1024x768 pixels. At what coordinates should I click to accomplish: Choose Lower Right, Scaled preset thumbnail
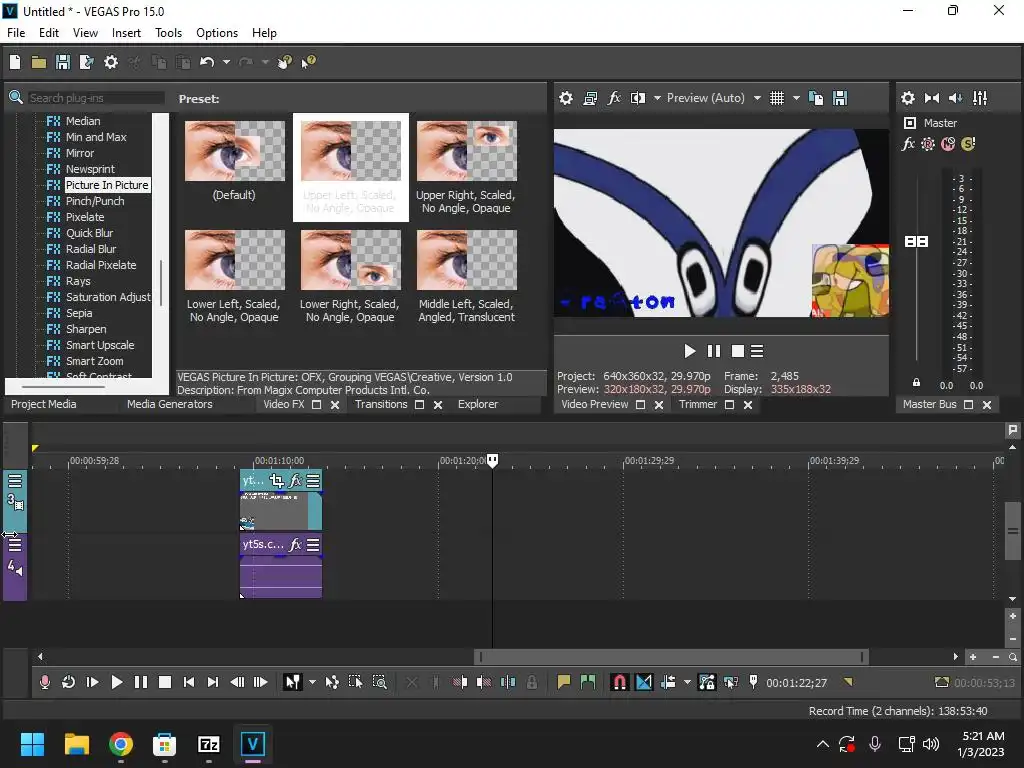click(x=351, y=260)
